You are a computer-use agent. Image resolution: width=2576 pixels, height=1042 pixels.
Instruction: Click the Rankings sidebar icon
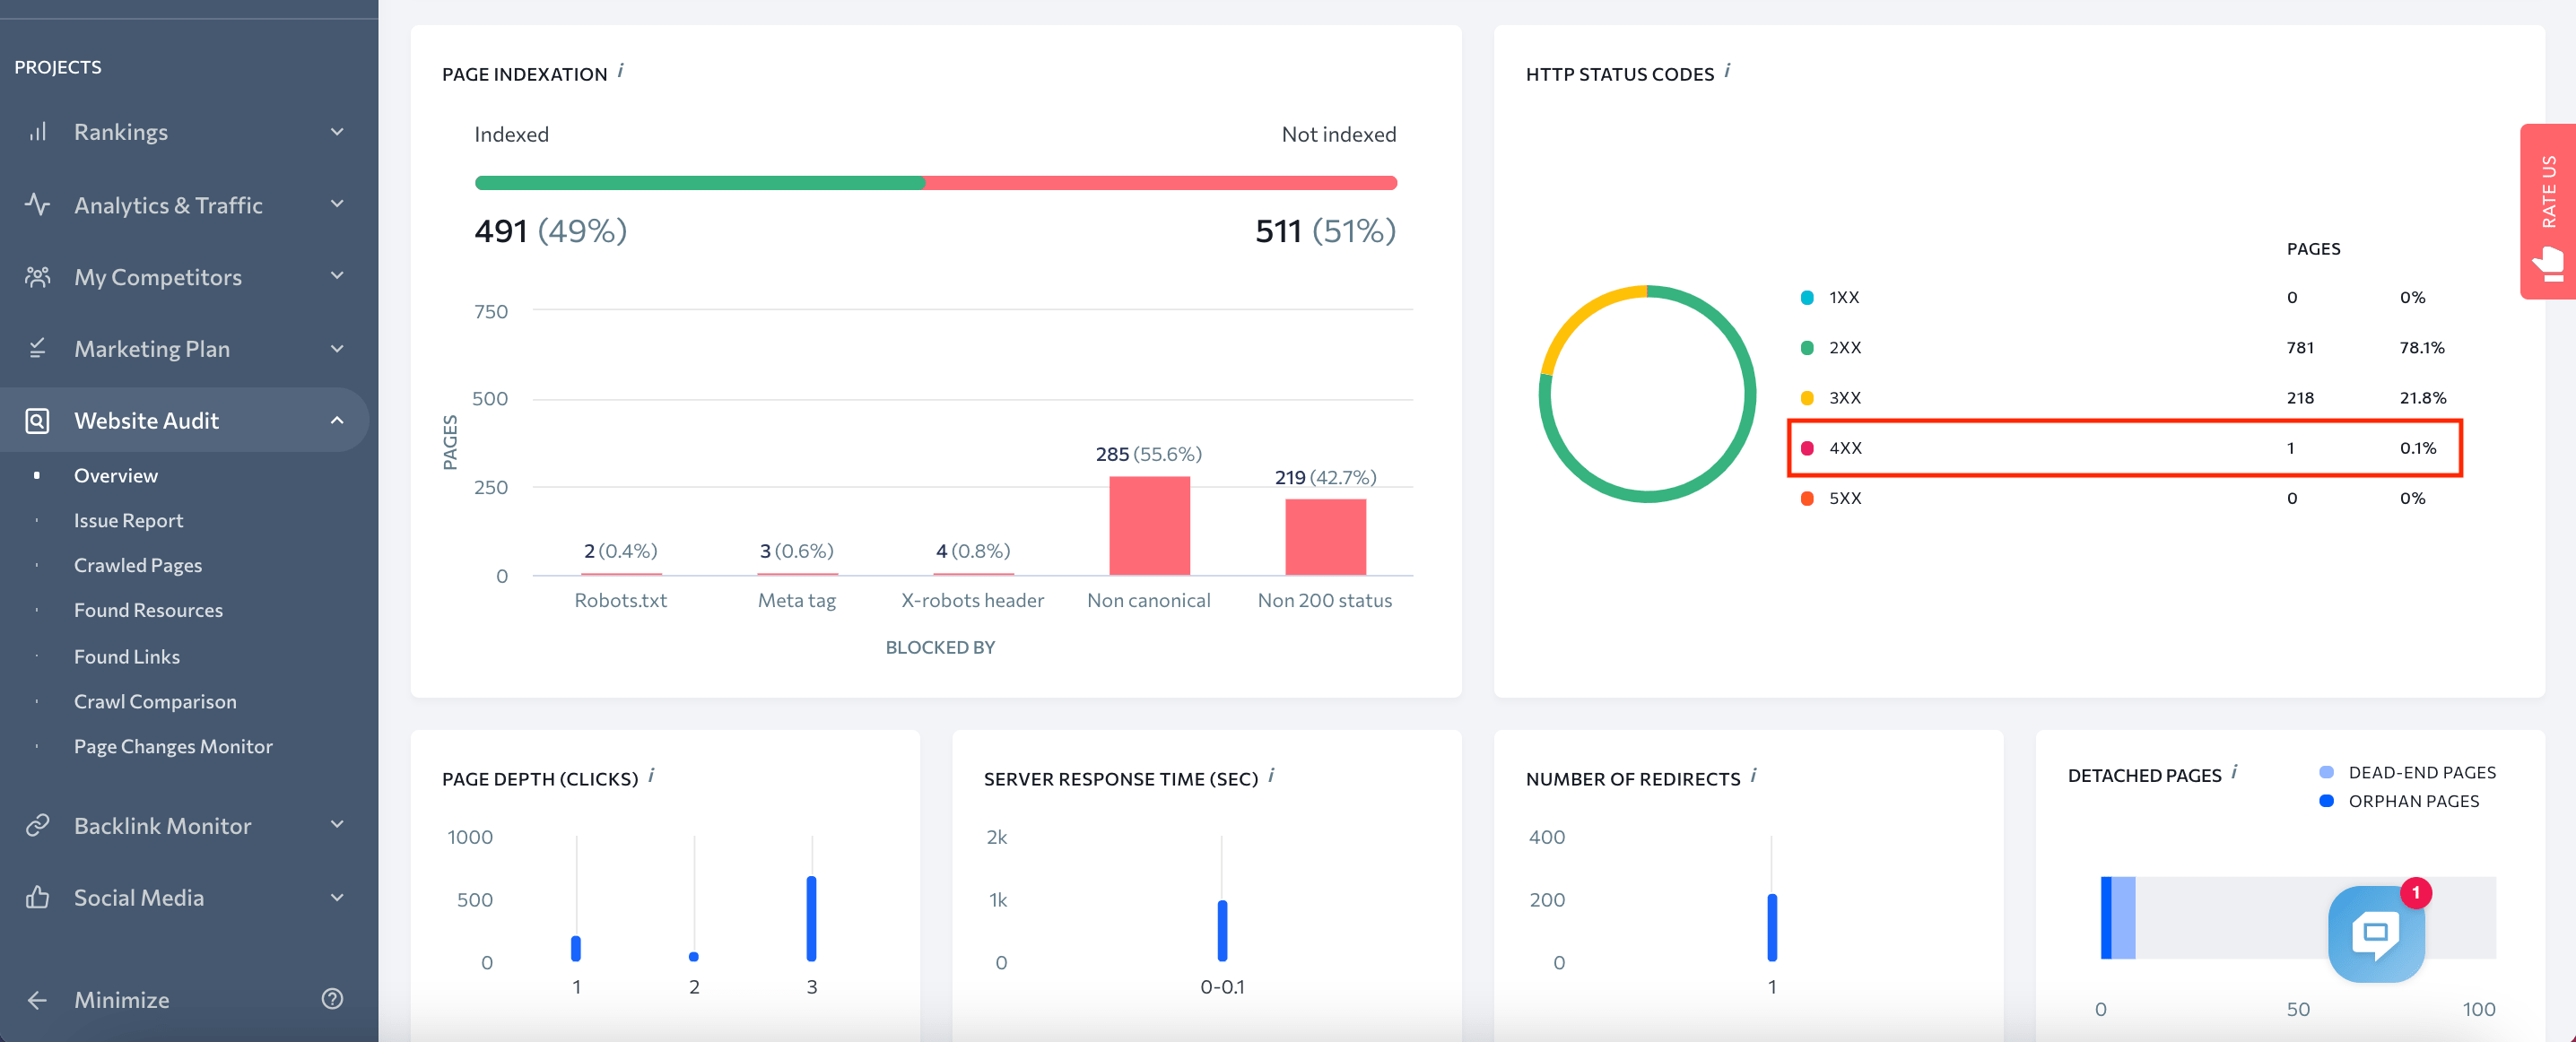click(x=38, y=130)
